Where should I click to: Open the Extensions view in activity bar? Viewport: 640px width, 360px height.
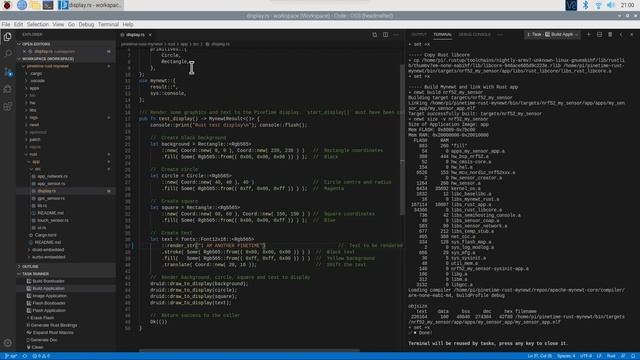click(7, 107)
